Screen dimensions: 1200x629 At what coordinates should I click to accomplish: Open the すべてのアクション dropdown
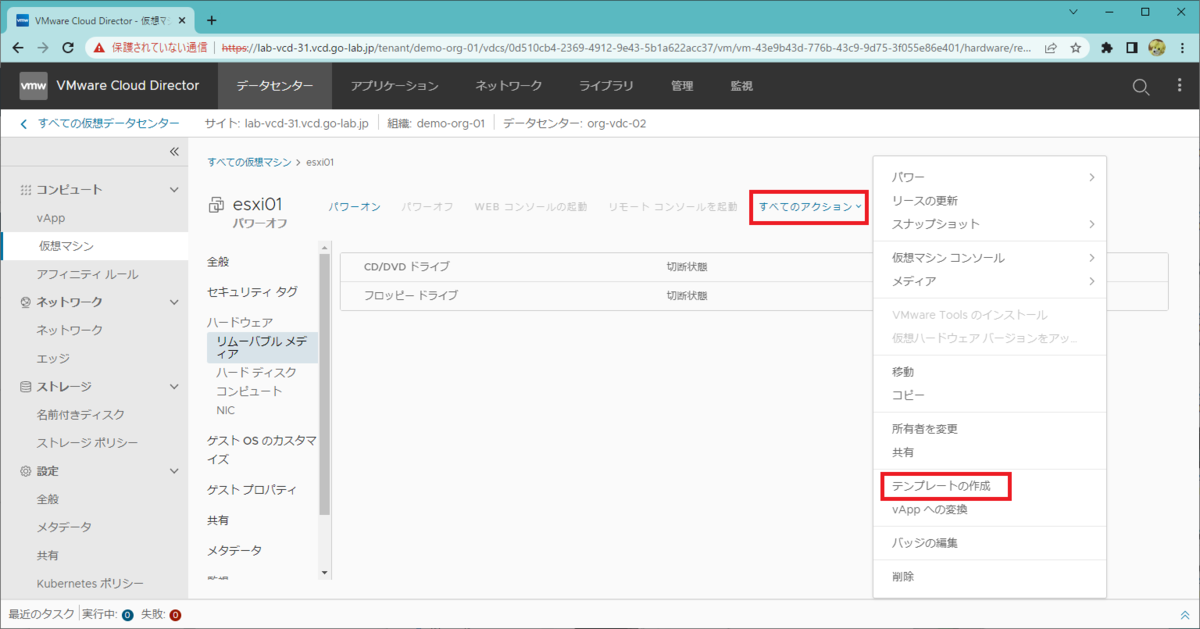coord(809,206)
